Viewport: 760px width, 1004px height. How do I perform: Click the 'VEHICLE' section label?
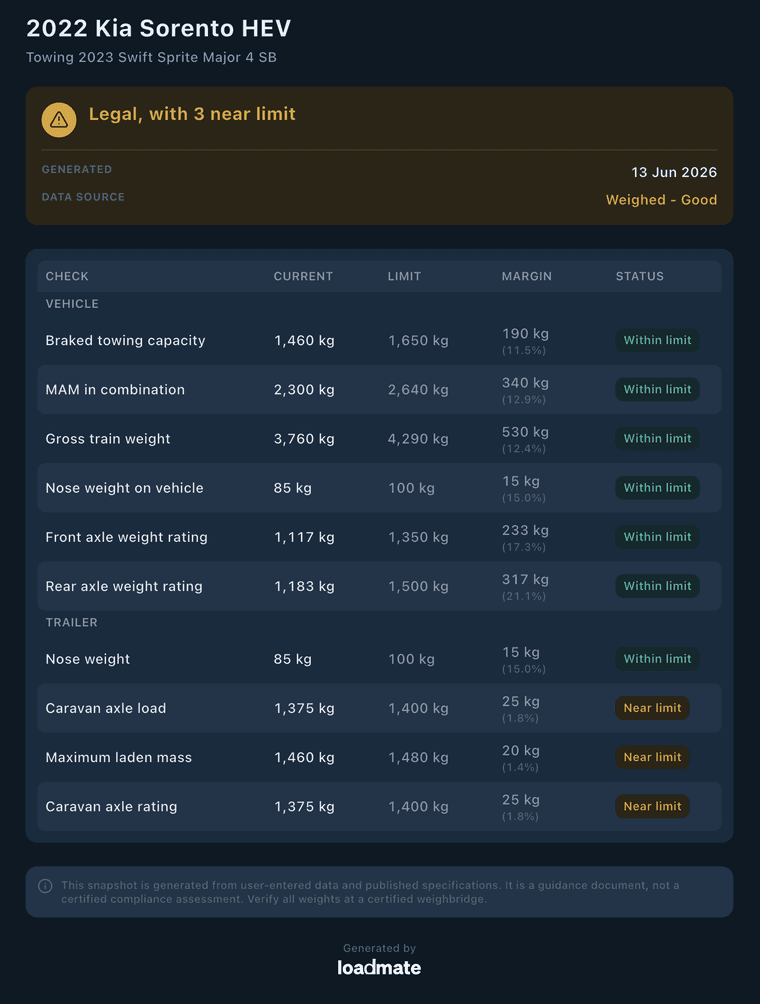pos(72,304)
